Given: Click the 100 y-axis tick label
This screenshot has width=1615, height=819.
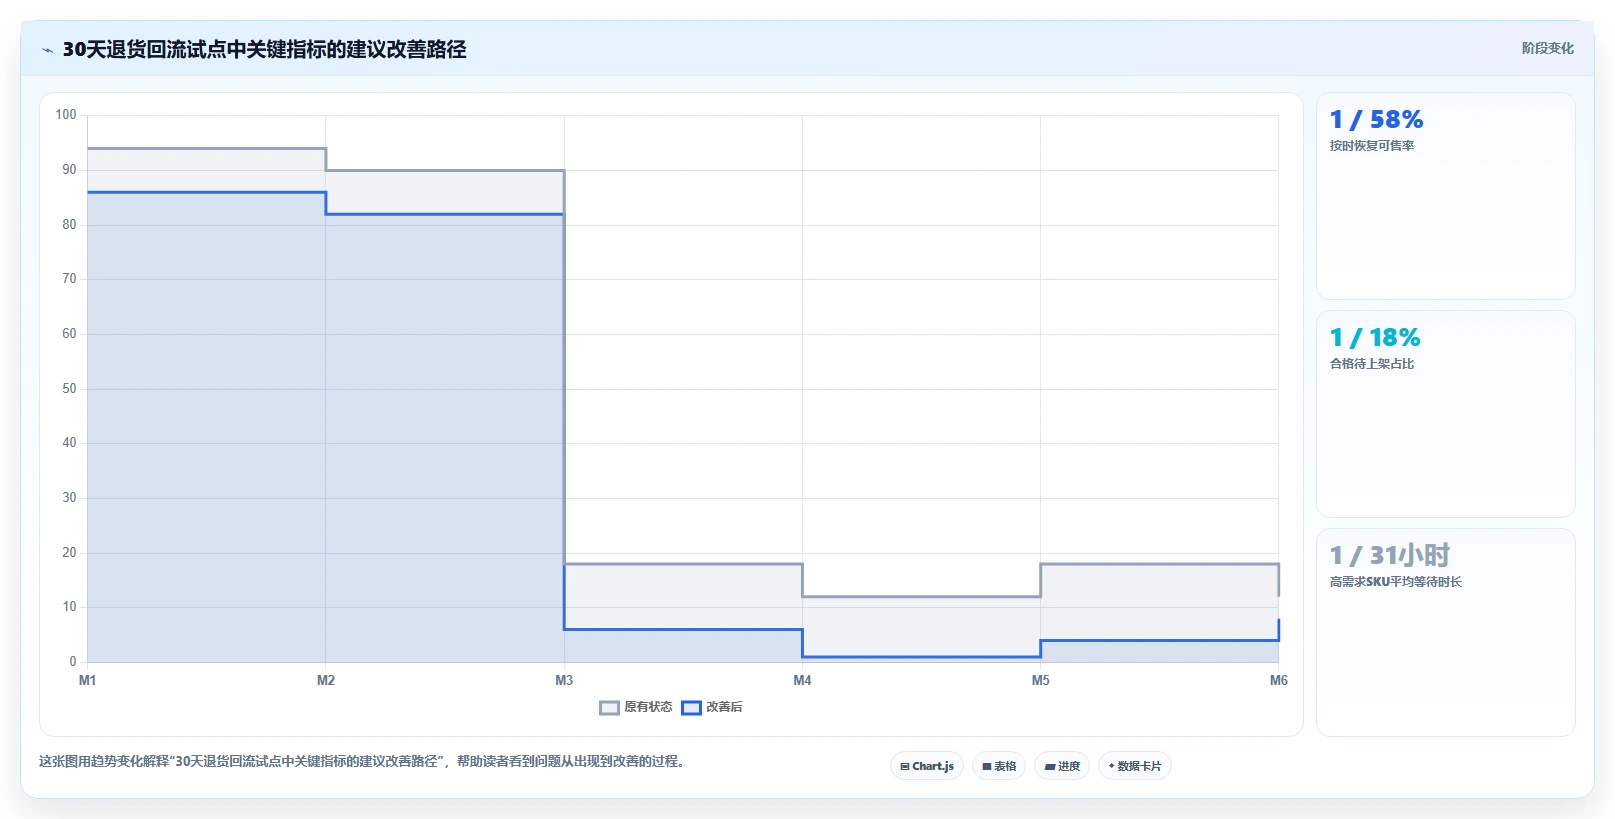Looking at the screenshot, I should tap(66, 115).
